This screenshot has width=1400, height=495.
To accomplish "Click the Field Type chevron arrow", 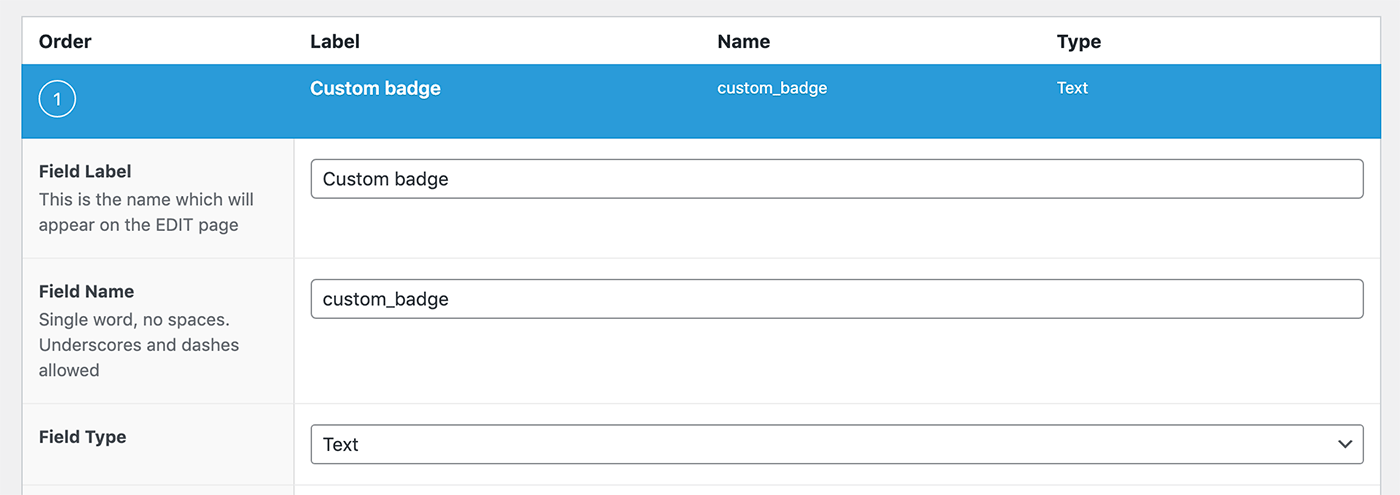I will pyautogui.click(x=1345, y=444).
